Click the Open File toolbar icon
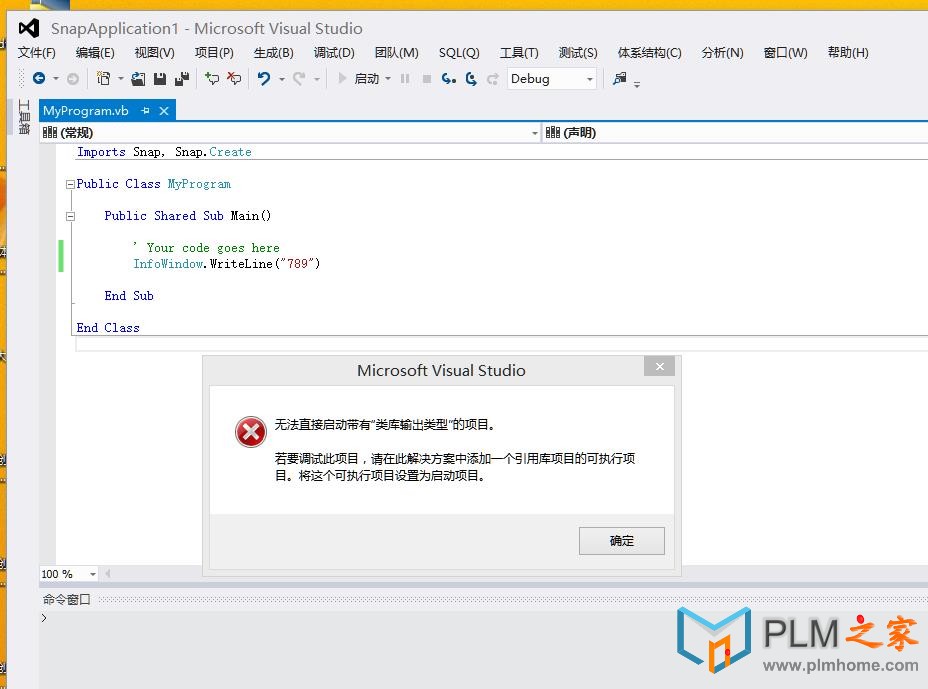 coord(138,79)
